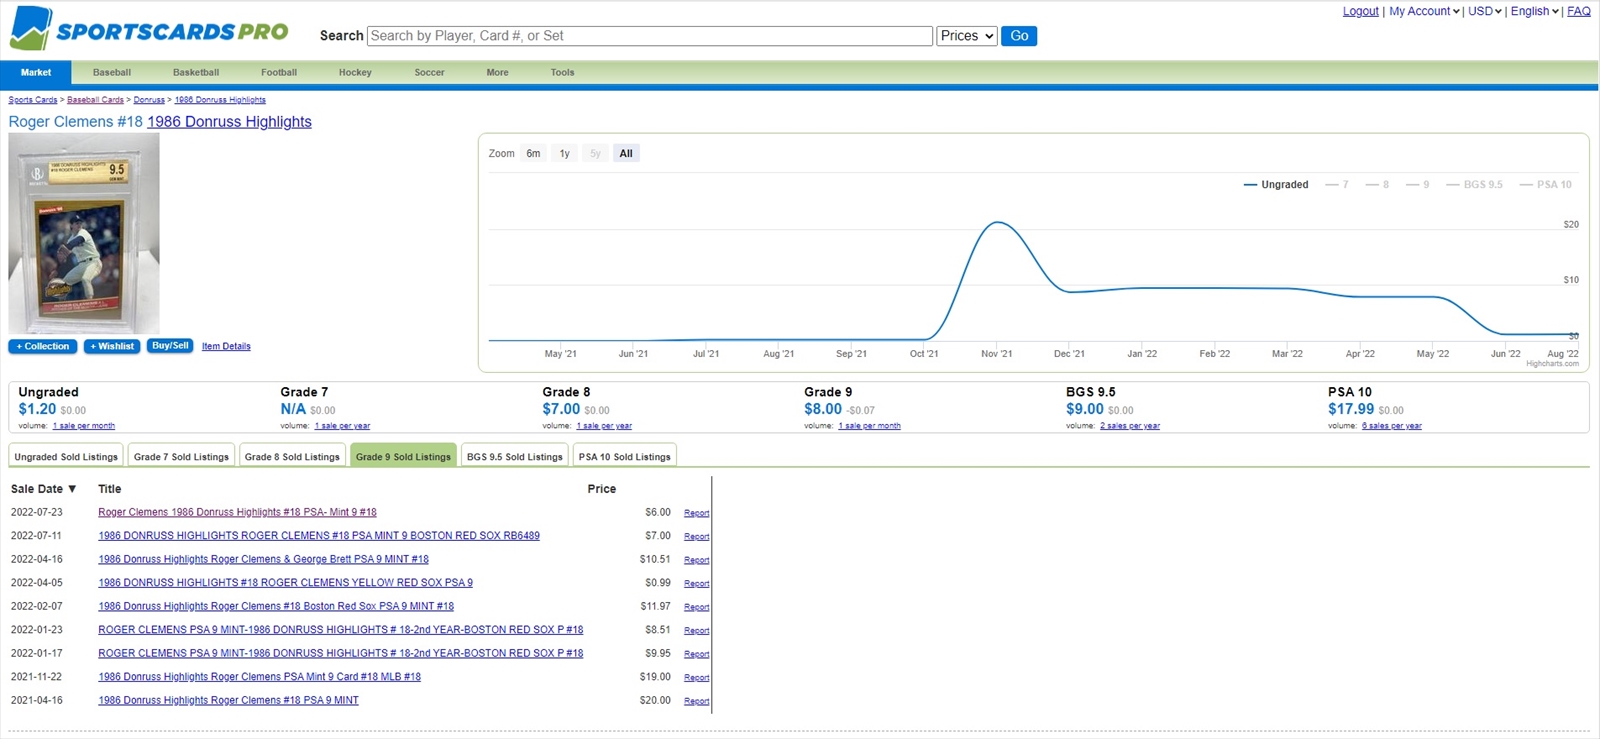1600x739 pixels.
Task: Click BGS 9.5 volume 2 sales per year
Action: (x=1130, y=426)
